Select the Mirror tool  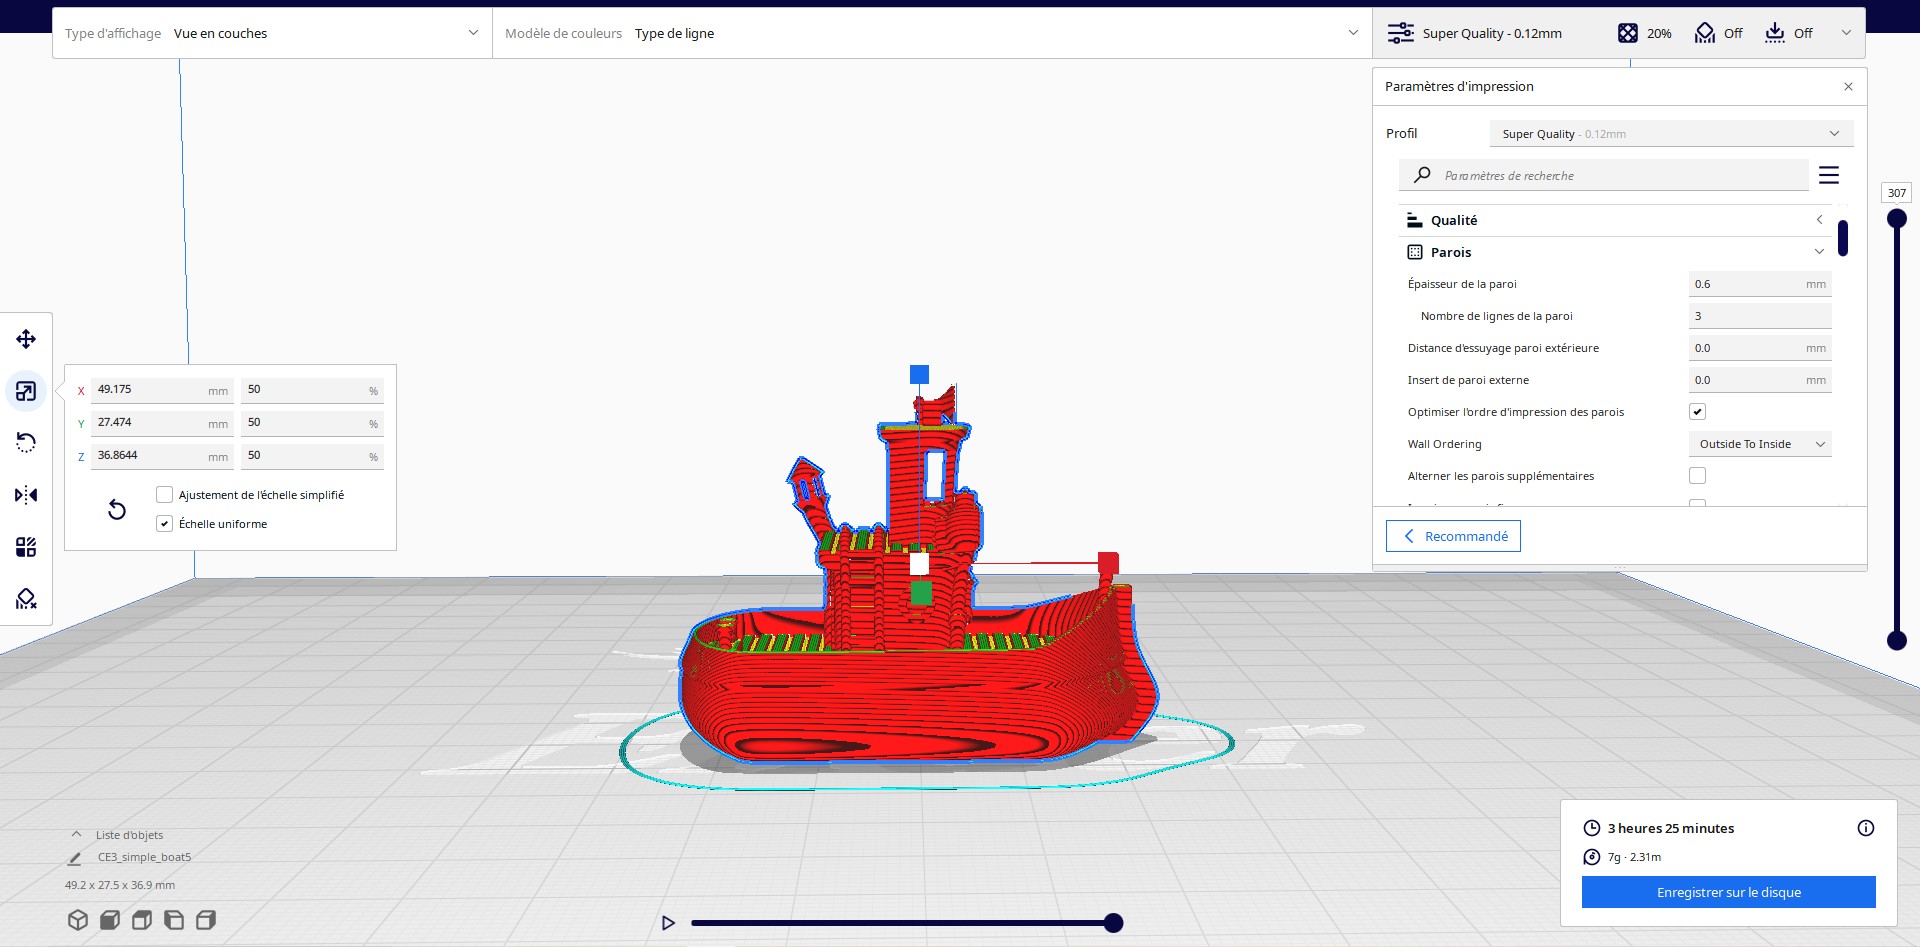[x=26, y=495]
